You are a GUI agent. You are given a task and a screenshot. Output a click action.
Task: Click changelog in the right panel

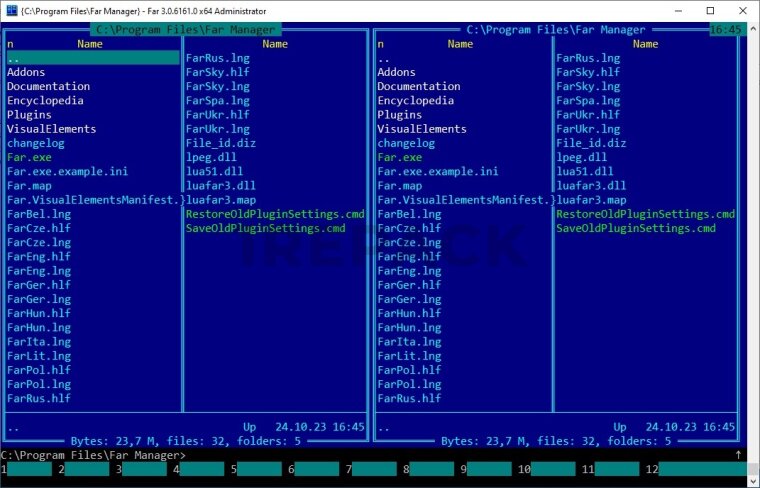(406, 144)
